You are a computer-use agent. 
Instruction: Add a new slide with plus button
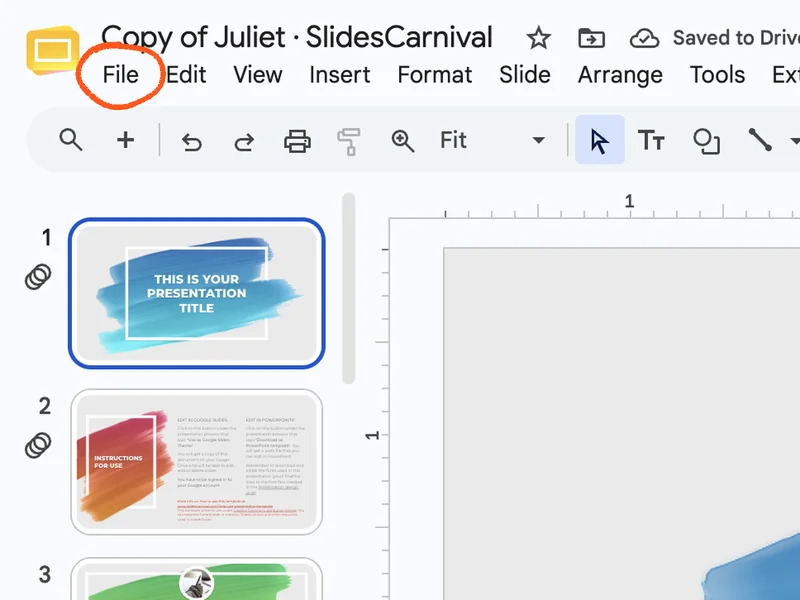126,140
